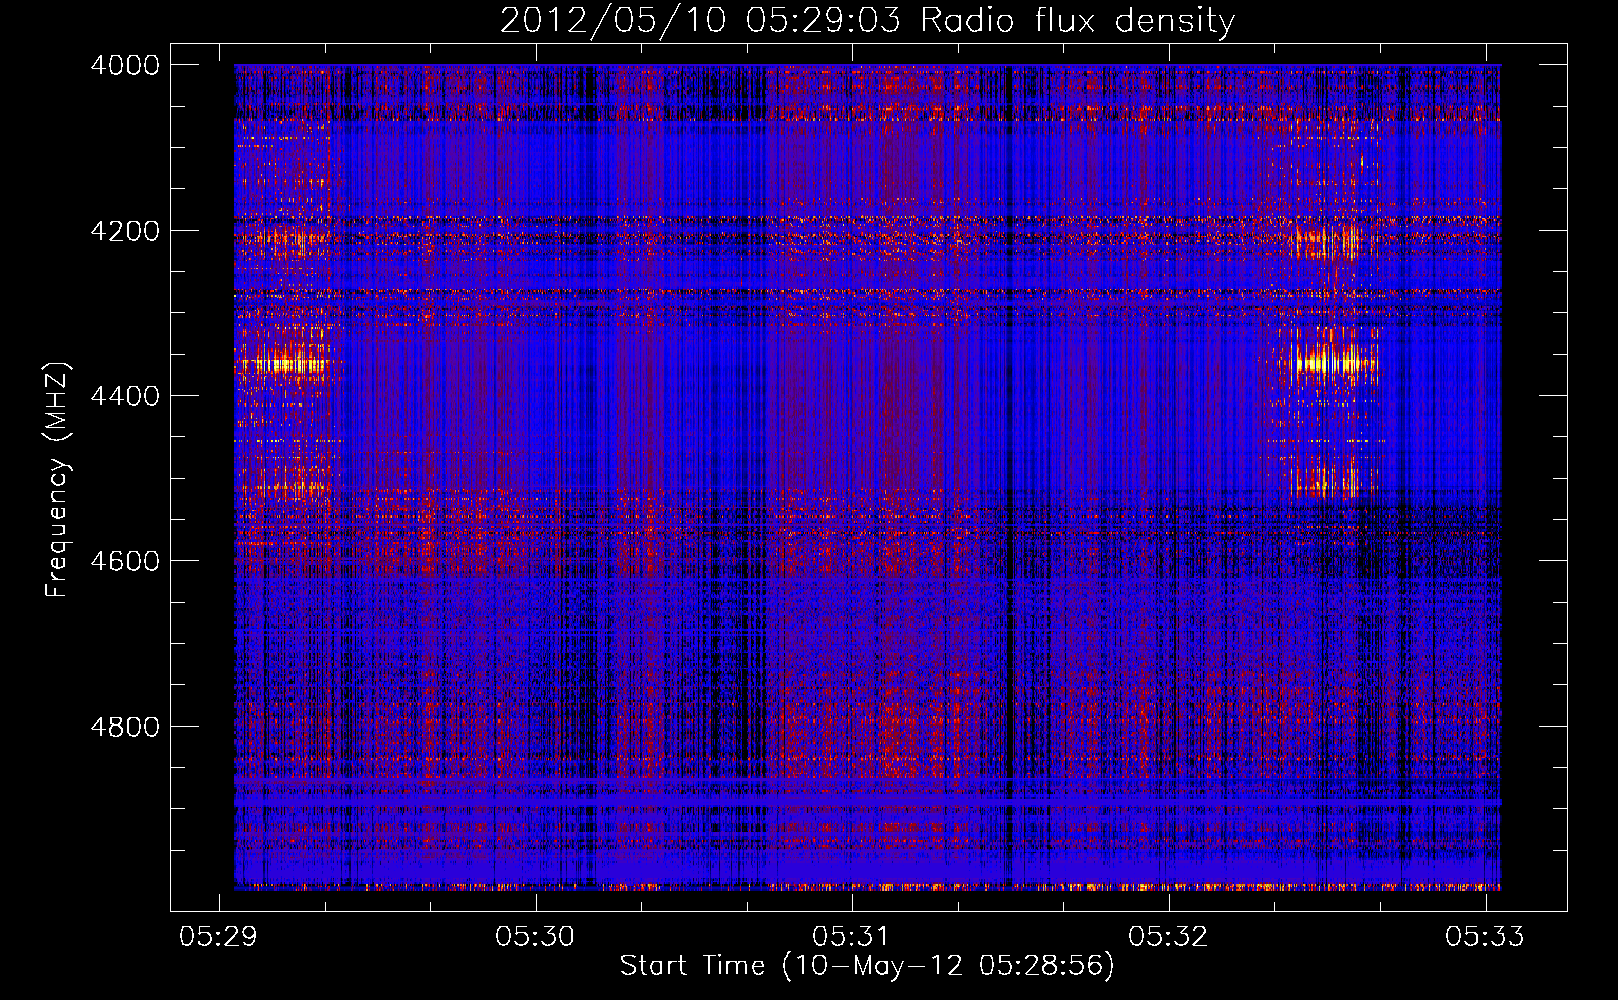Click the 4200 frequency tick label

pyautogui.click(x=125, y=230)
